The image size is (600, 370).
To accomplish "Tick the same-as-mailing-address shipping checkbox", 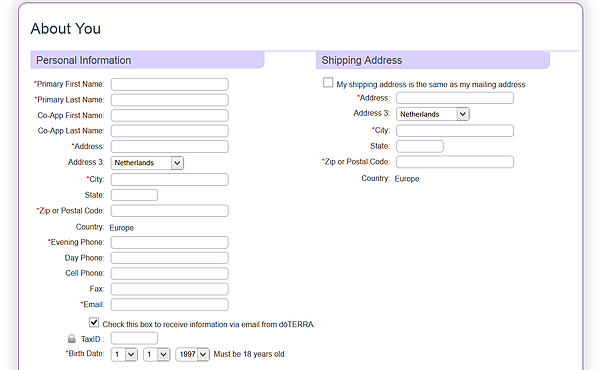I will (x=328, y=83).
